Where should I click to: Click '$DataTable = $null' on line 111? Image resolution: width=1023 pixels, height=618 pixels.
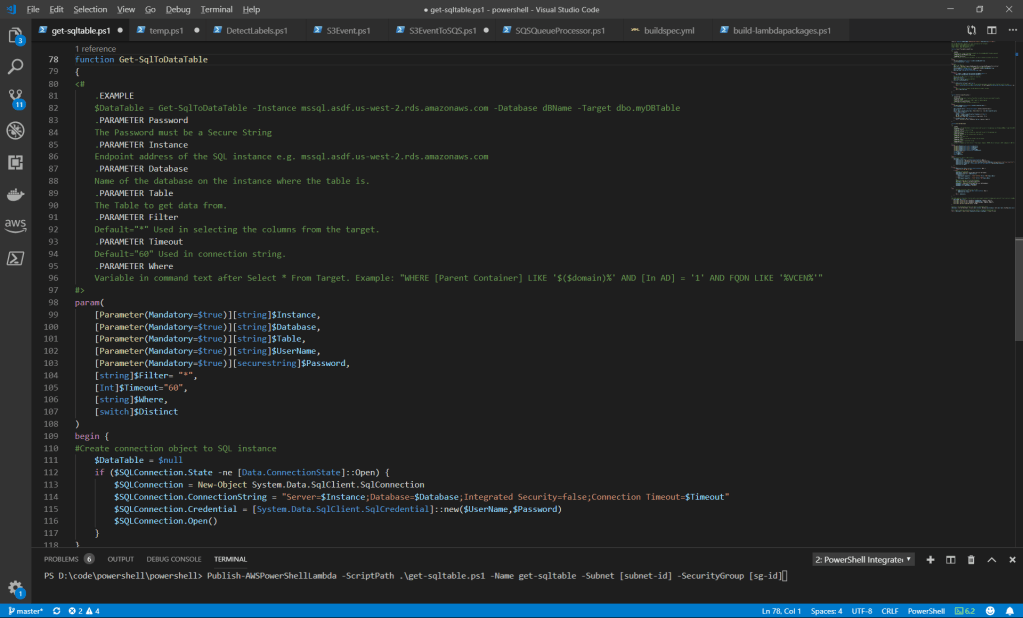click(138, 460)
